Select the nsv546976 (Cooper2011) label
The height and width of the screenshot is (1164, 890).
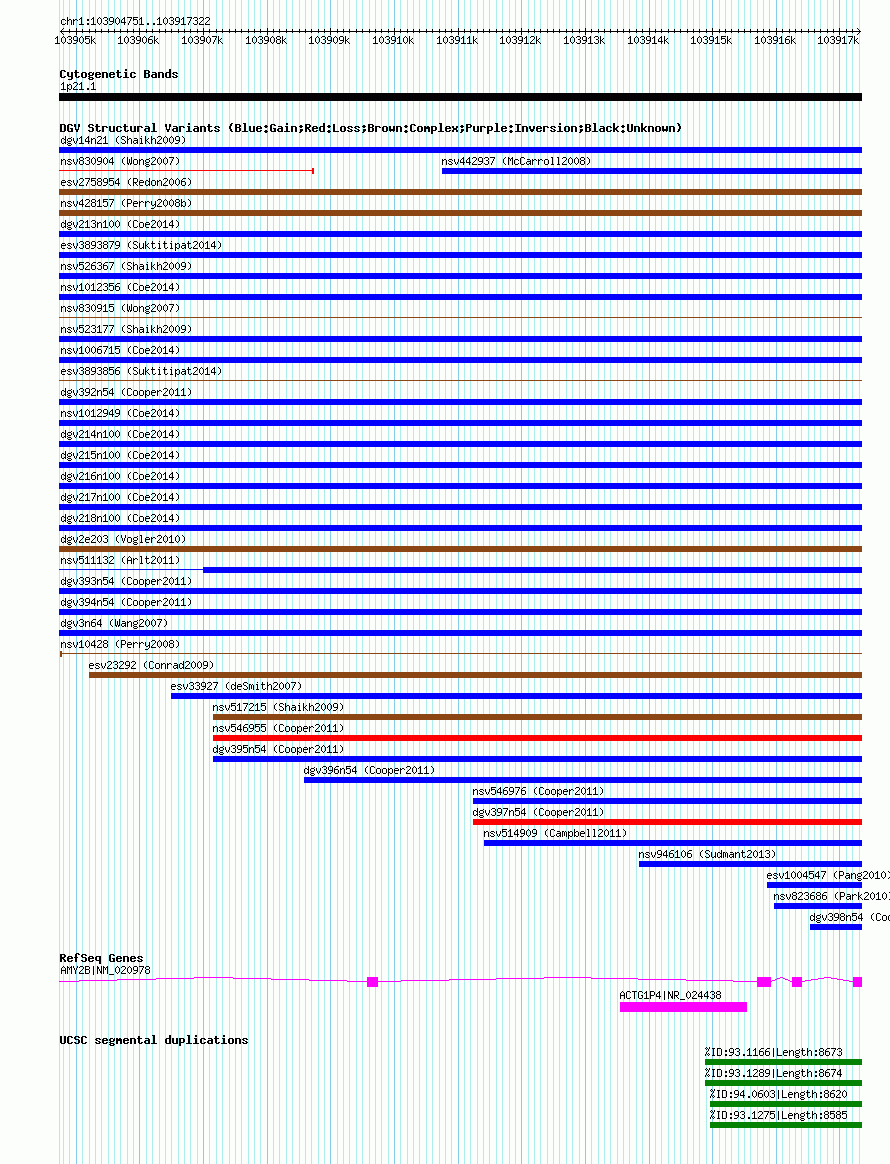pyautogui.click(x=538, y=791)
